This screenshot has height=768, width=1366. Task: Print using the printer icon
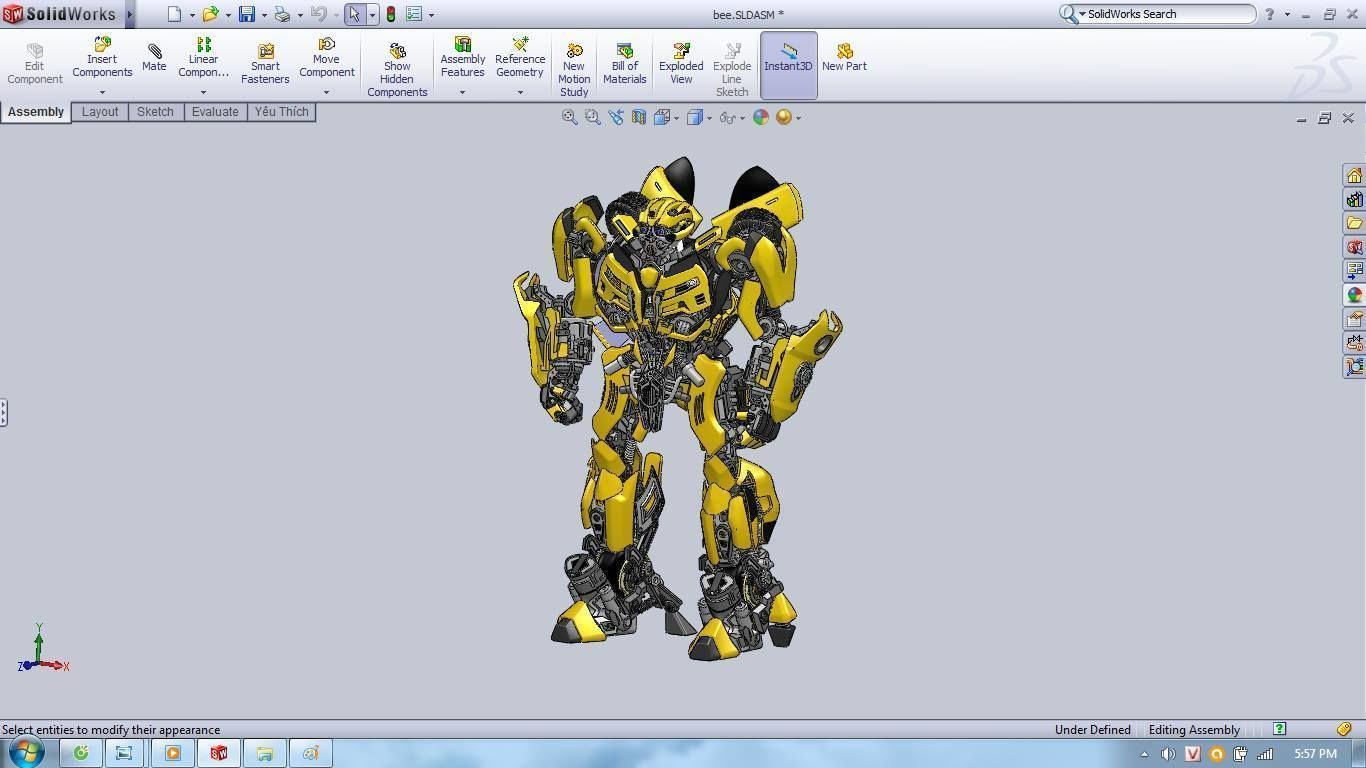click(282, 14)
